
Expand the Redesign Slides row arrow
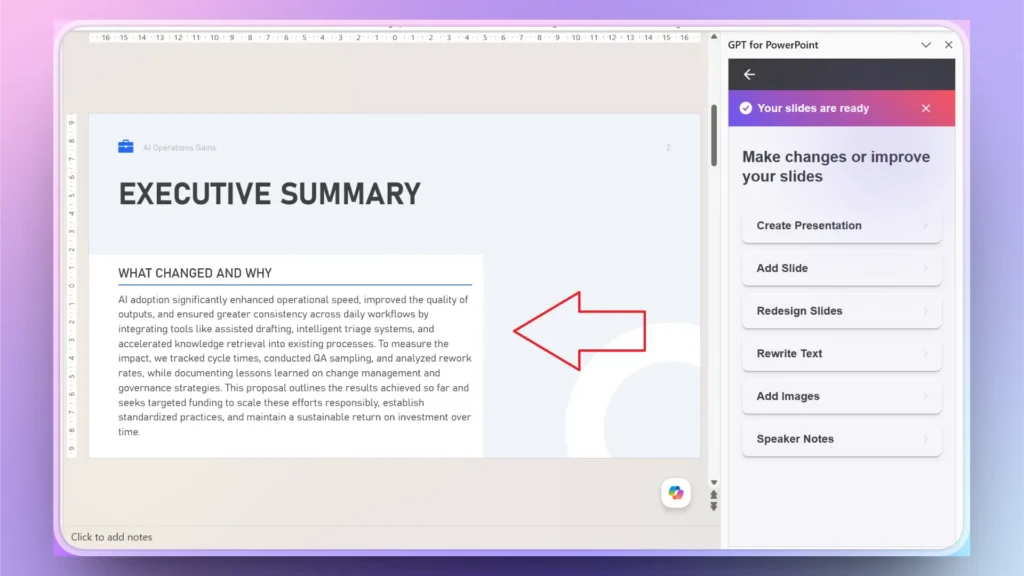[925, 311]
